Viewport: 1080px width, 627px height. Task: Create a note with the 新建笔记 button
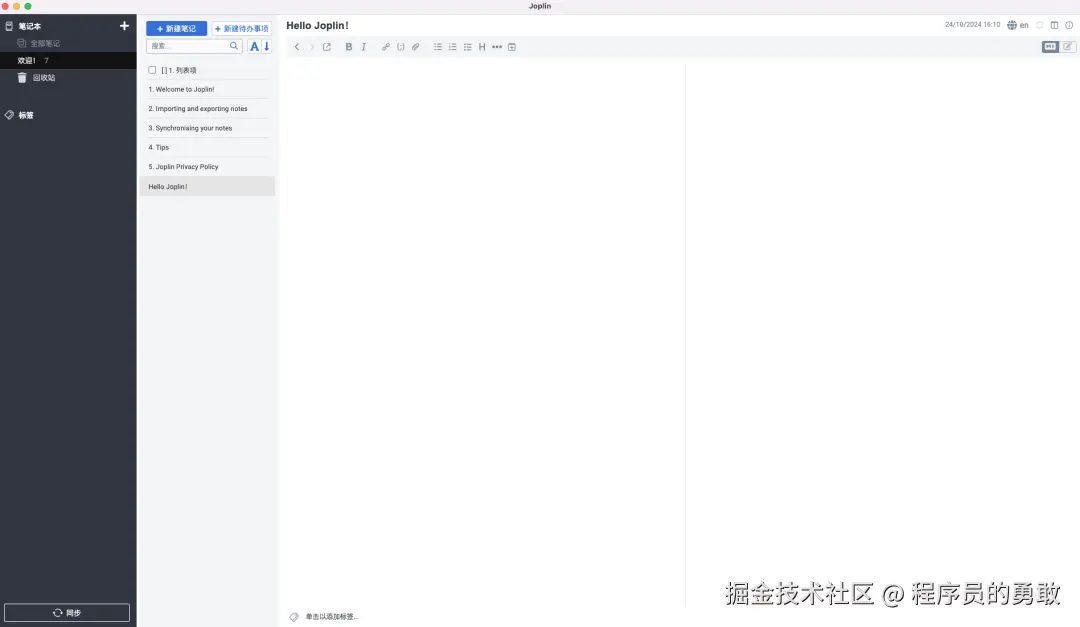(177, 28)
